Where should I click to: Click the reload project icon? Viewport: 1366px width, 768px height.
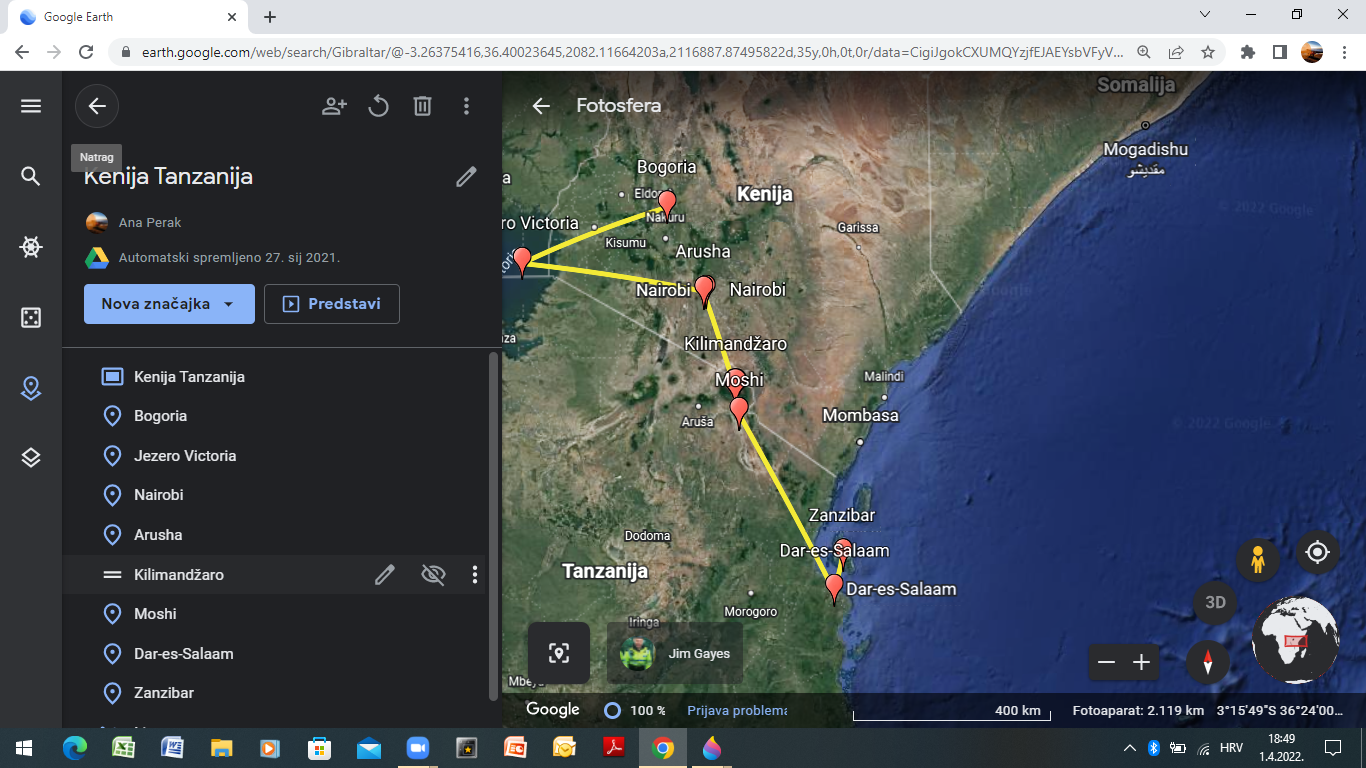click(378, 106)
